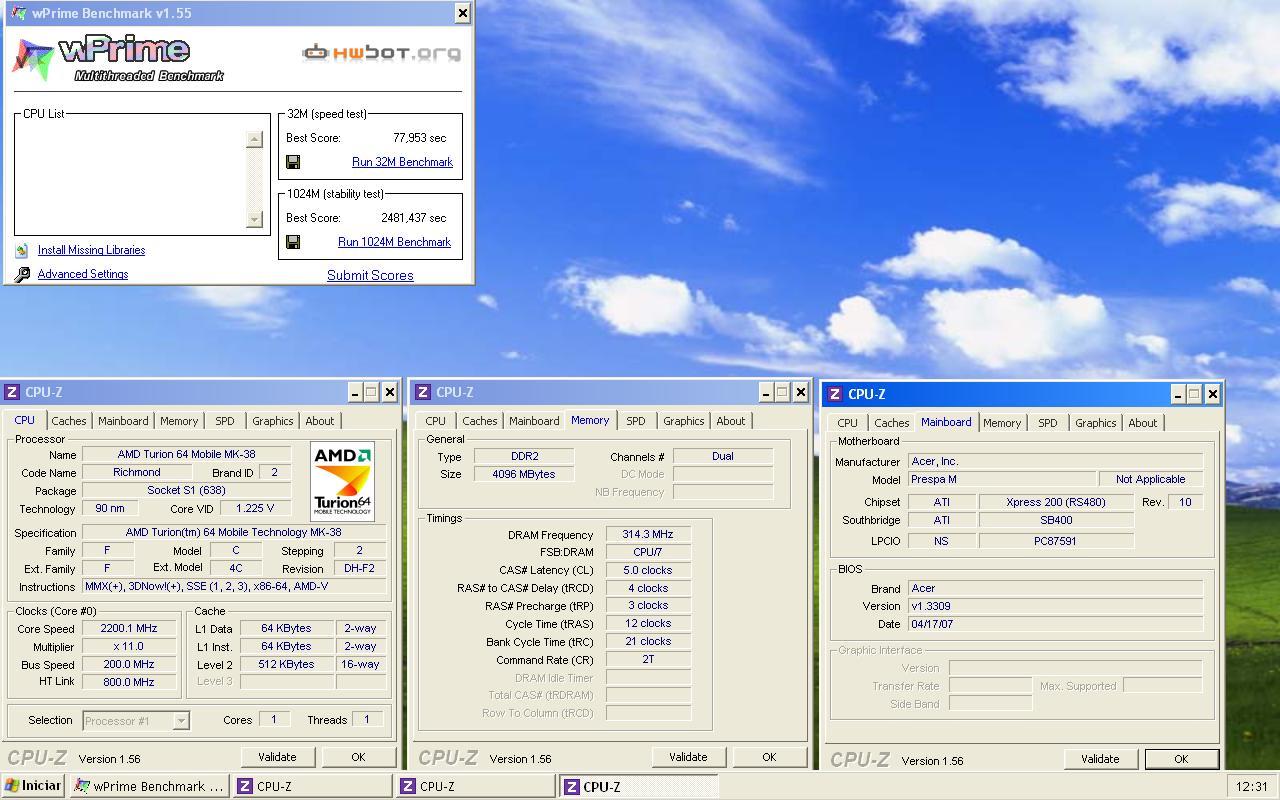This screenshot has height=800, width=1280.
Task: Switch to Memory tab in the left CPU-Z window
Action: pos(179,421)
